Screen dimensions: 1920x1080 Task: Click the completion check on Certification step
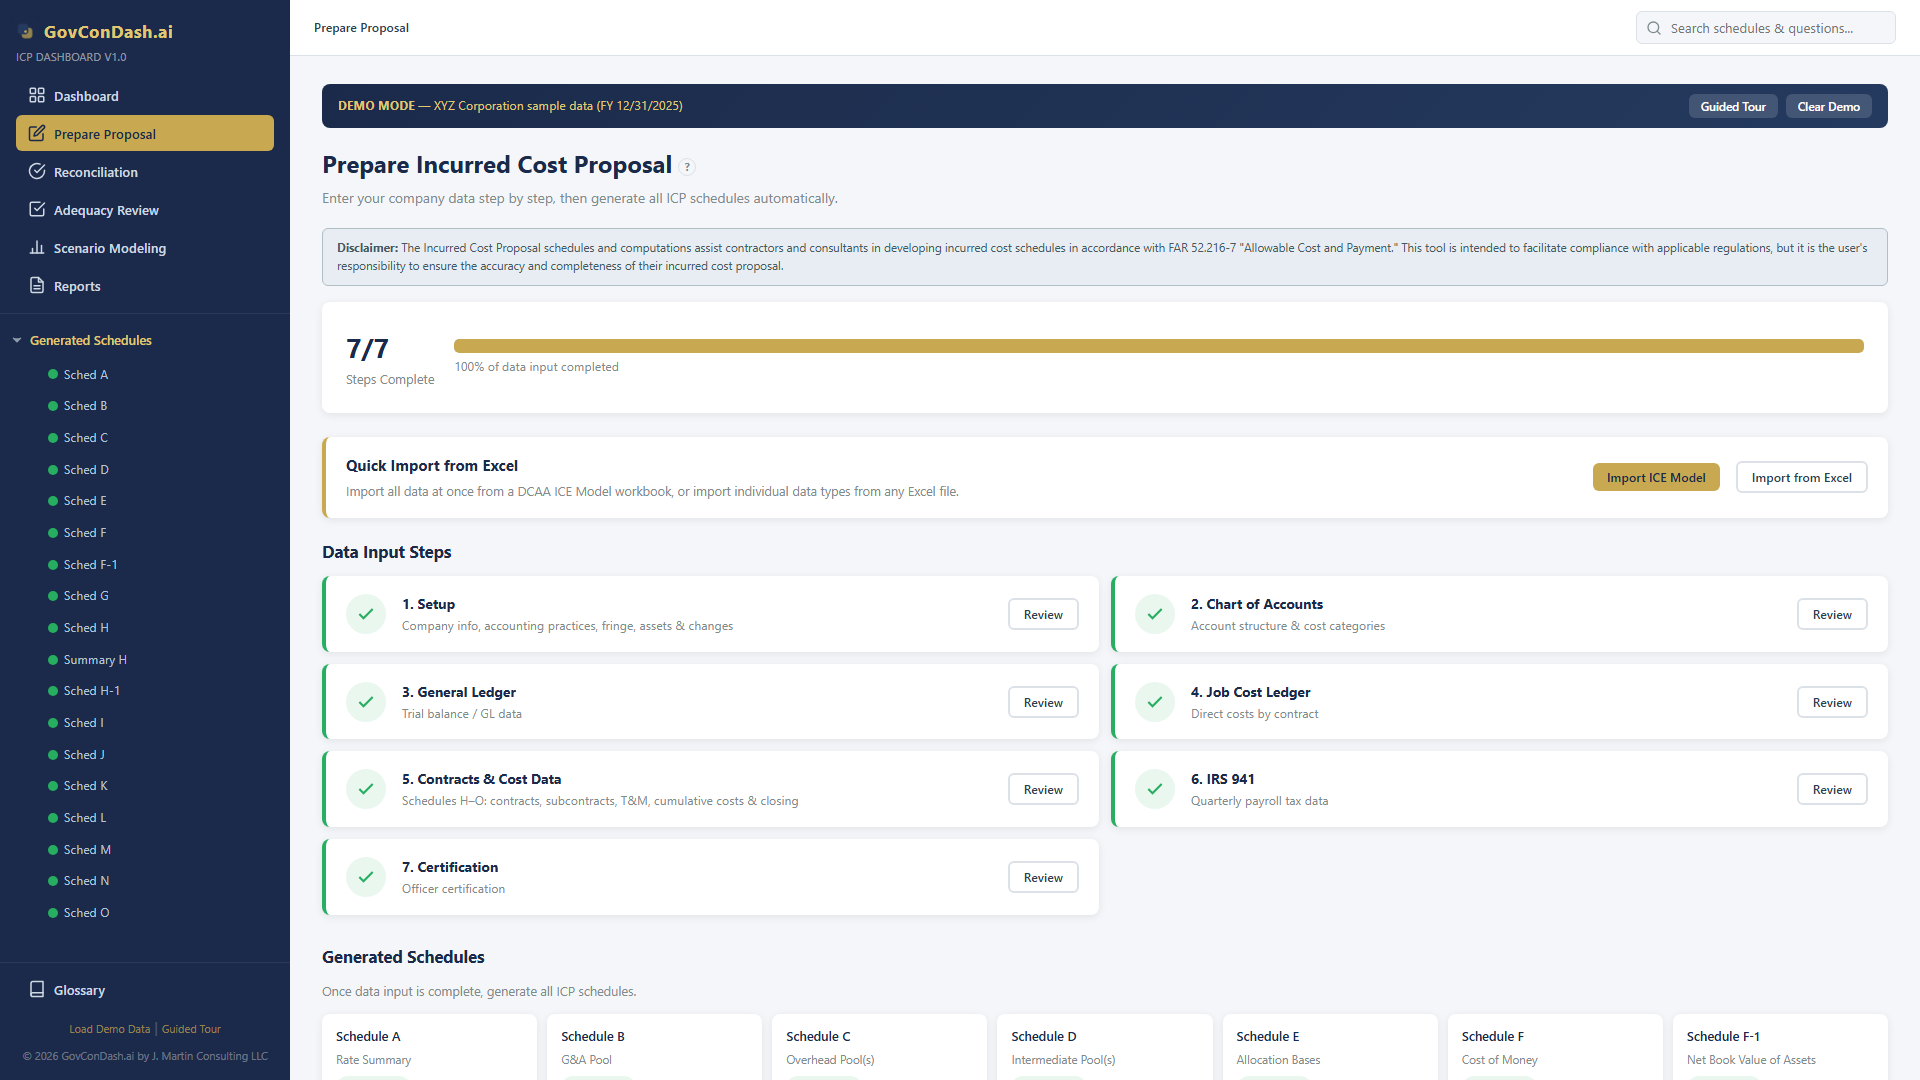pos(366,877)
